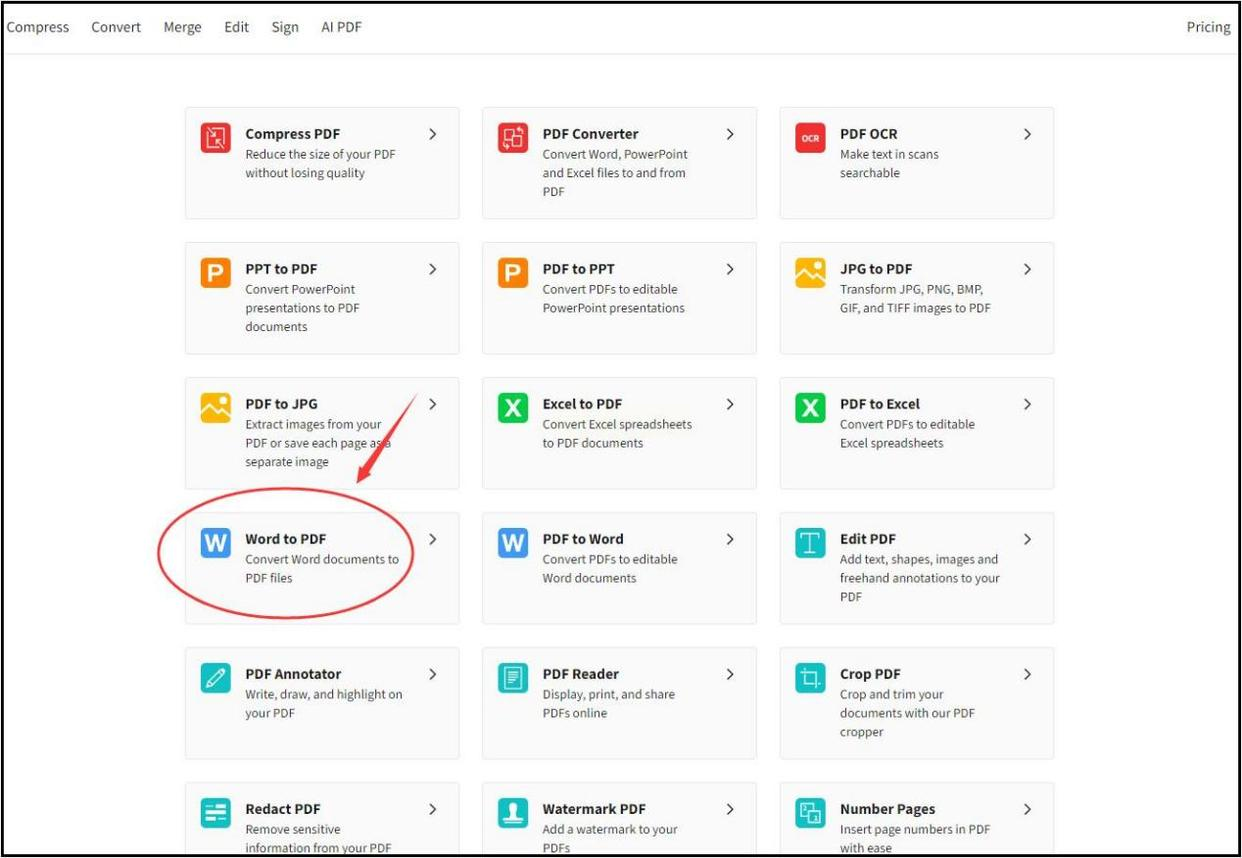Click 'Make text in scans searchable' description
The image size is (1242, 858).
tap(889, 164)
